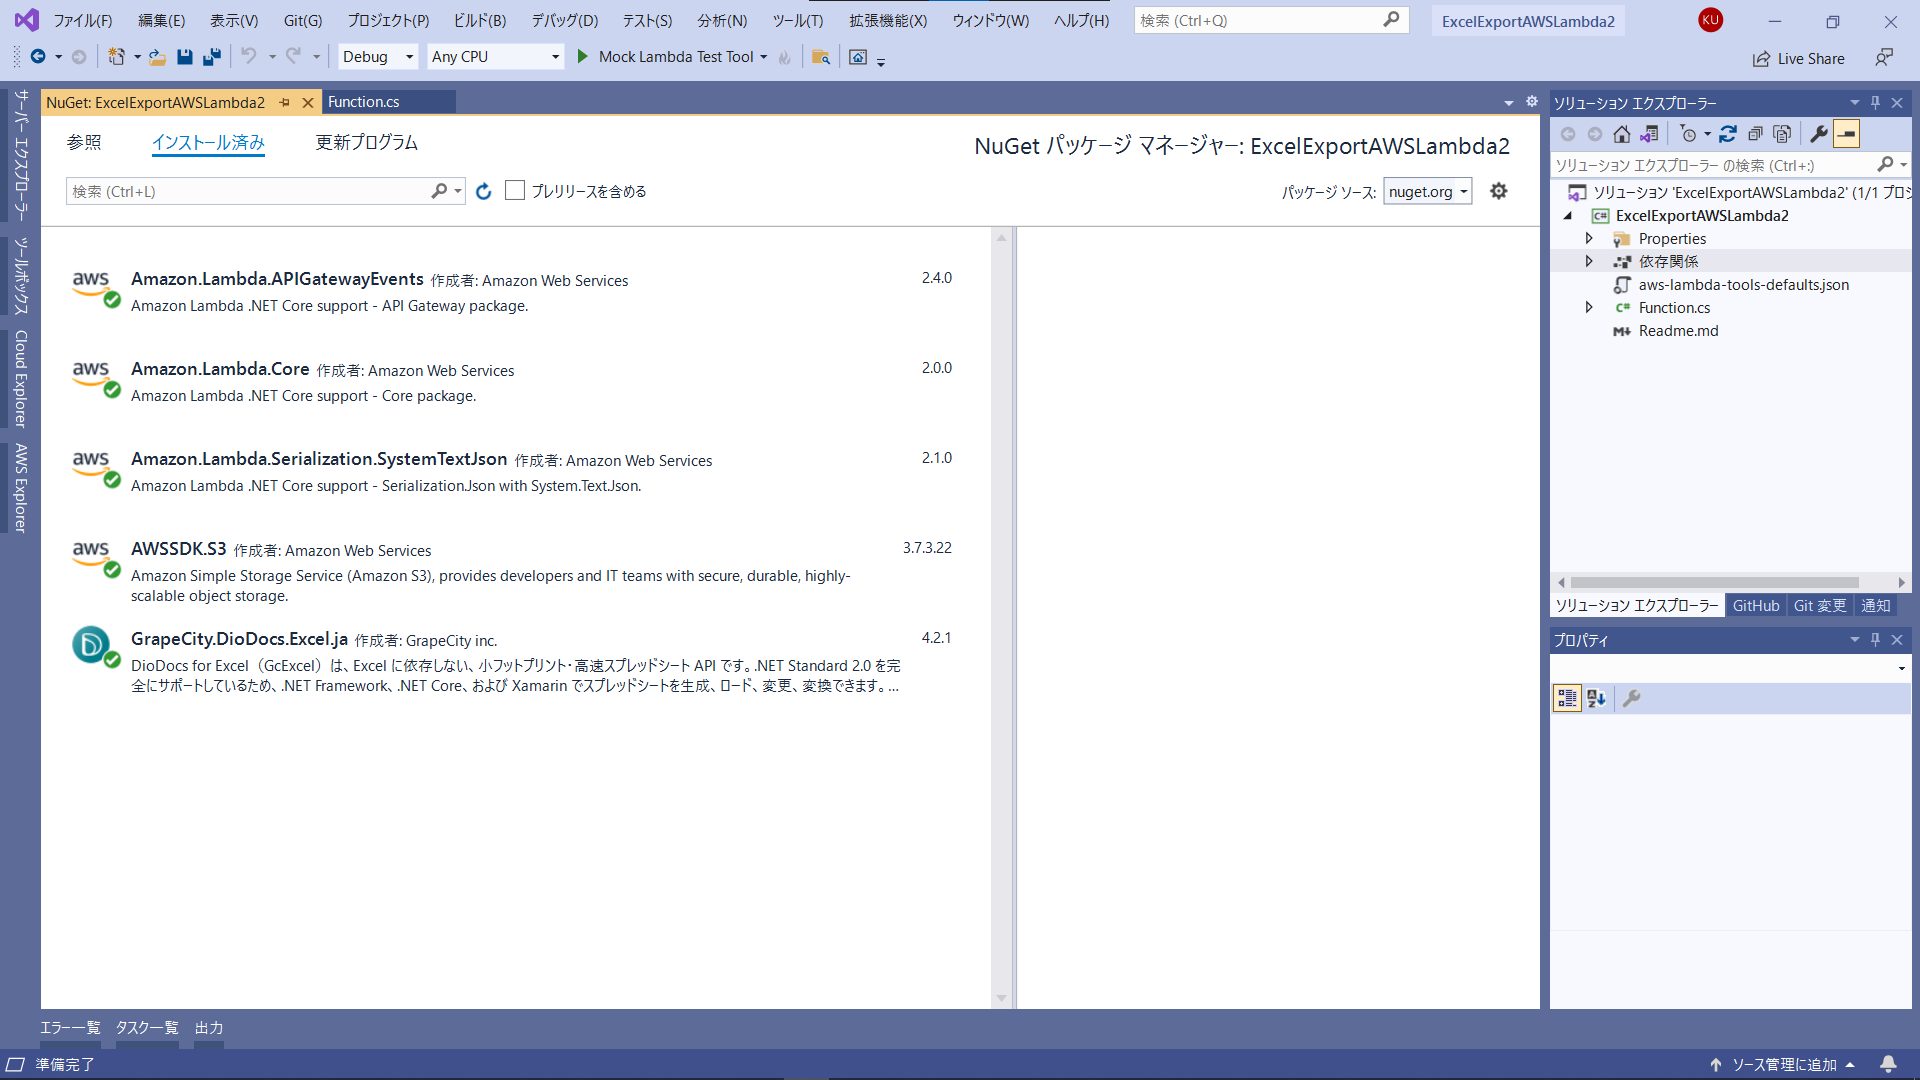
Task: Collapse the ExcelExportAWSLambda2 project node
Action: (x=1568, y=215)
